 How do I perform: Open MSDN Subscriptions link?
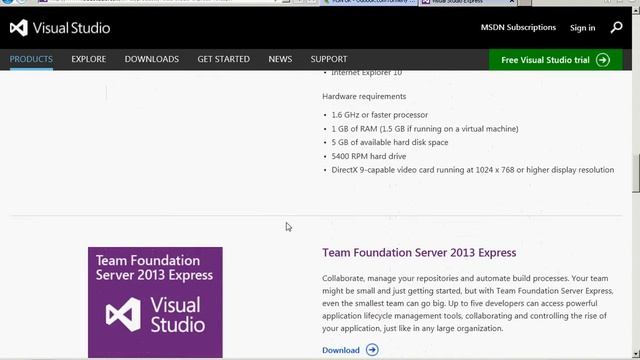[x=518, y=27]
